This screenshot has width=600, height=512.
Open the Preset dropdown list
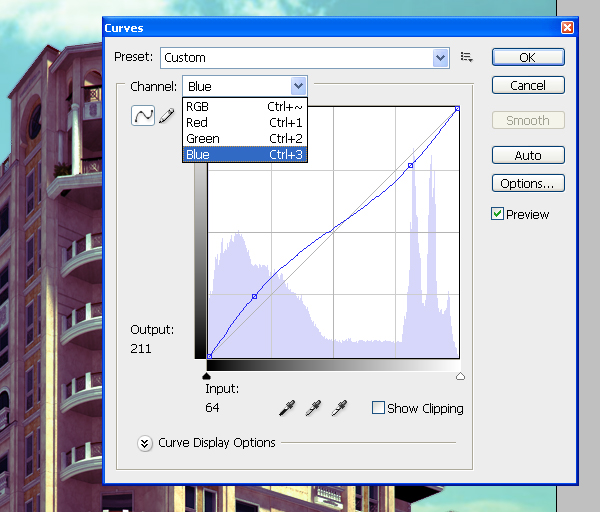click(x=440, y=58)
